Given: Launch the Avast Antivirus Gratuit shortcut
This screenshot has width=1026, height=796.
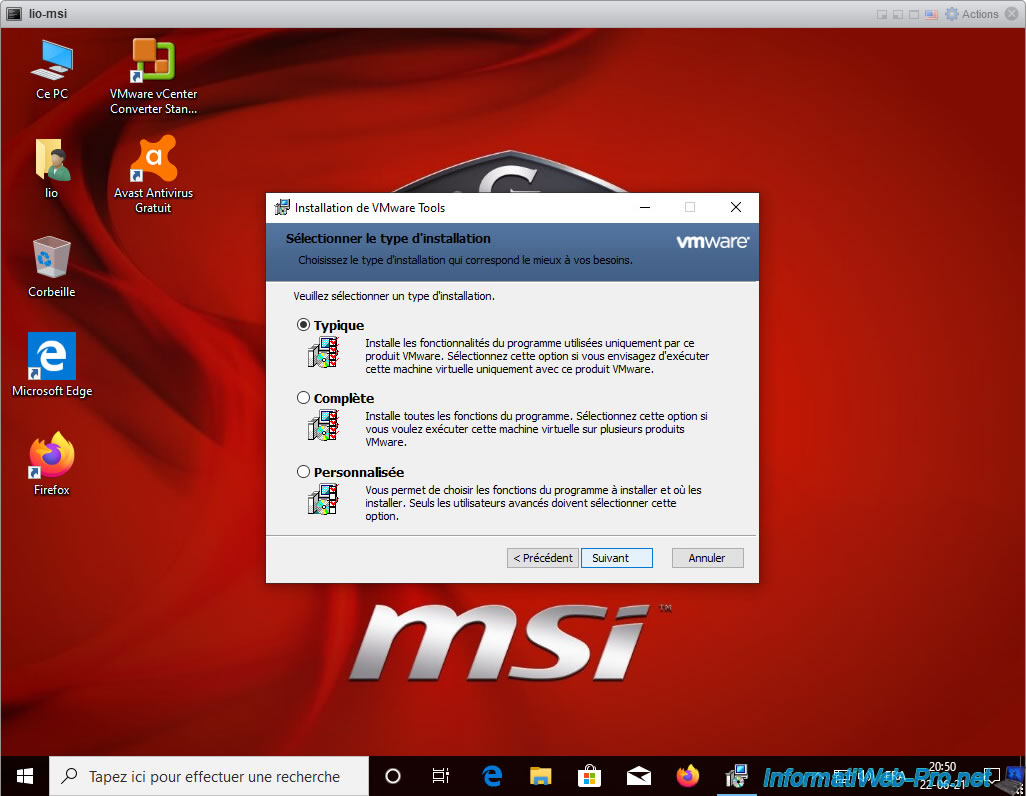Looking at the screenshot, I should pyautogui.click(x=153, y=175).
